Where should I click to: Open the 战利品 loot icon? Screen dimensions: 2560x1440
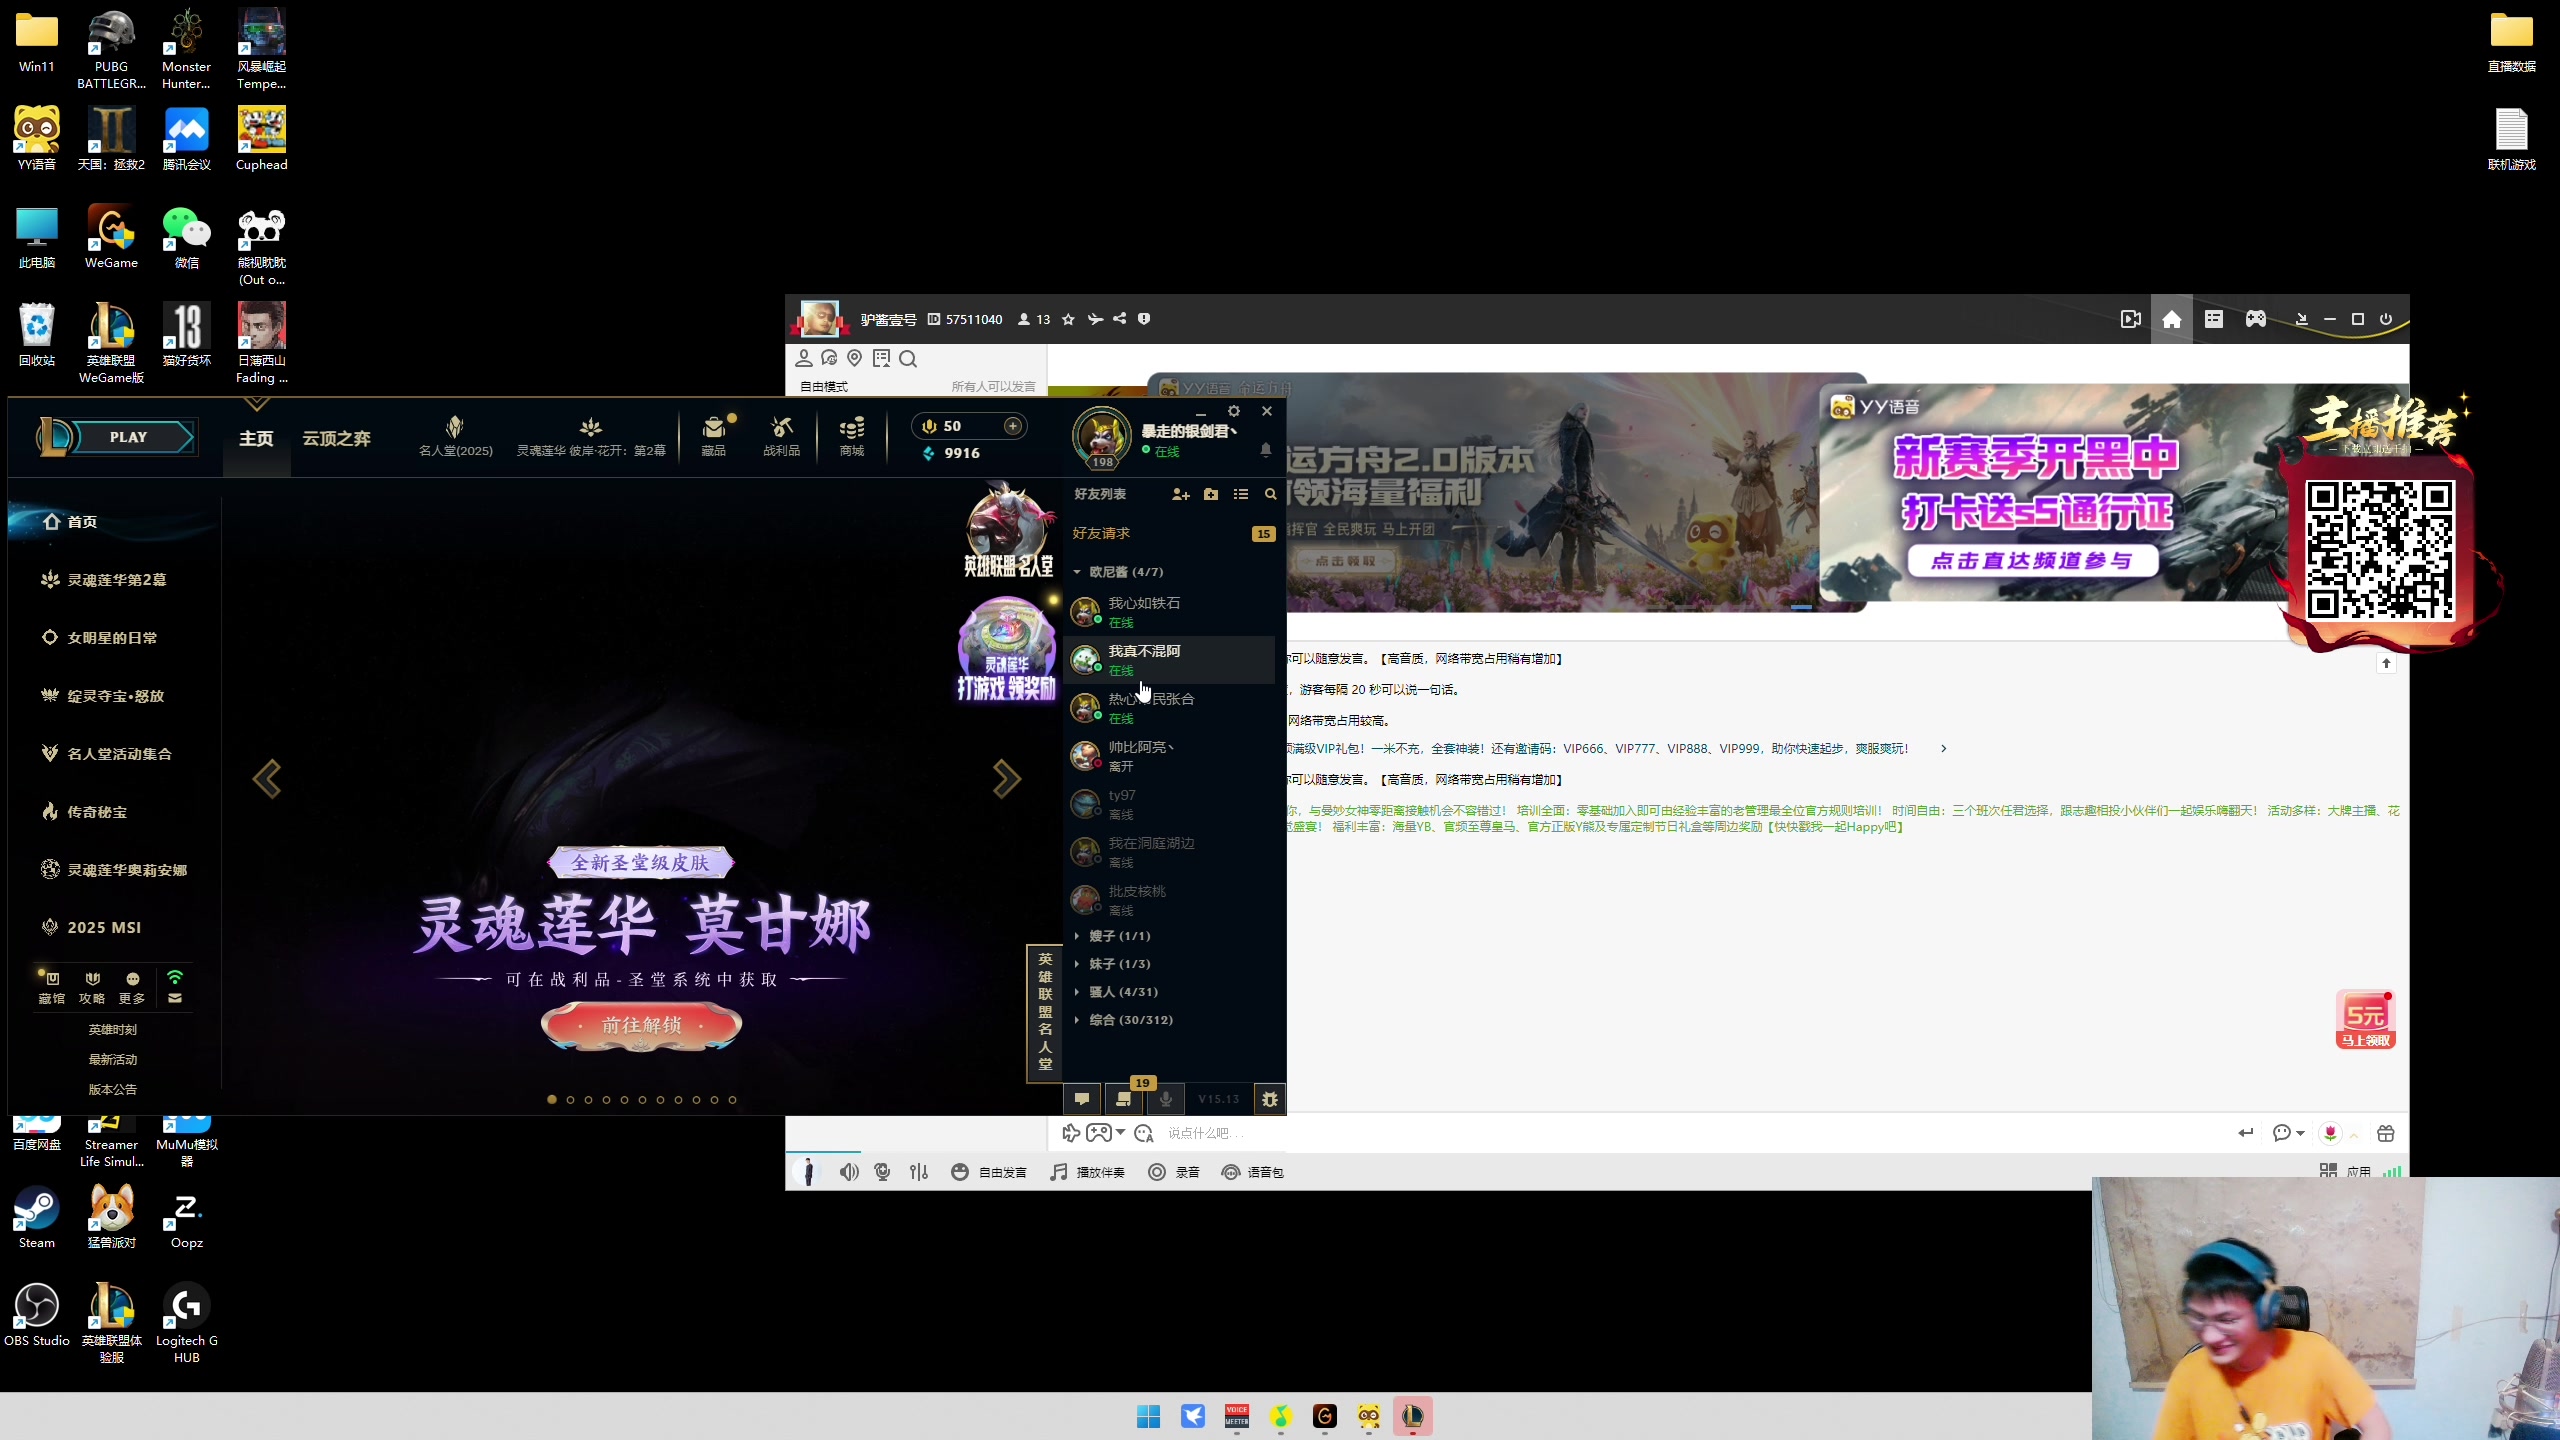coord(781,437)
